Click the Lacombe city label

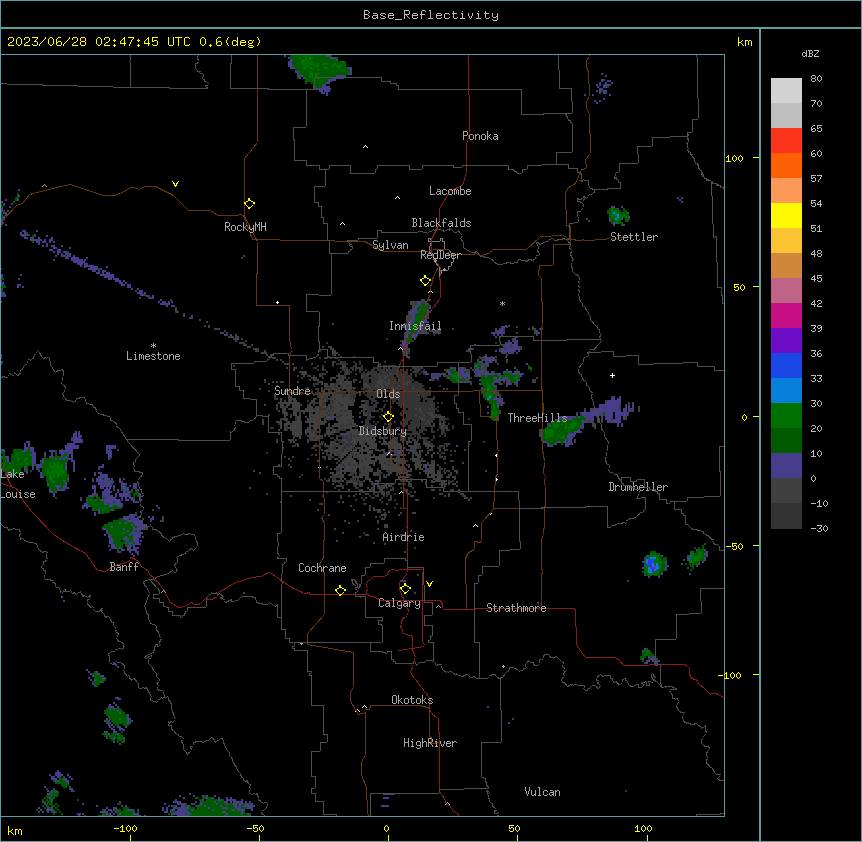tap(450, 191)
